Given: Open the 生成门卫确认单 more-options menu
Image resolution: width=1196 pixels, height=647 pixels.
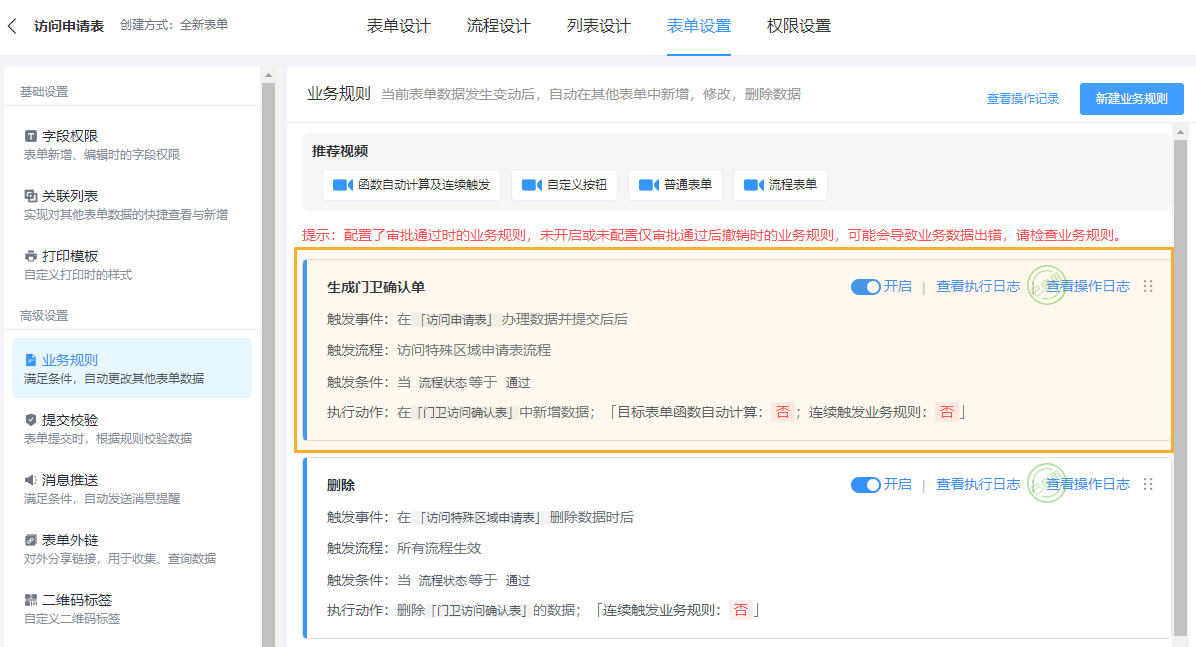Looking at the screenshot, I should (1147, 287).
